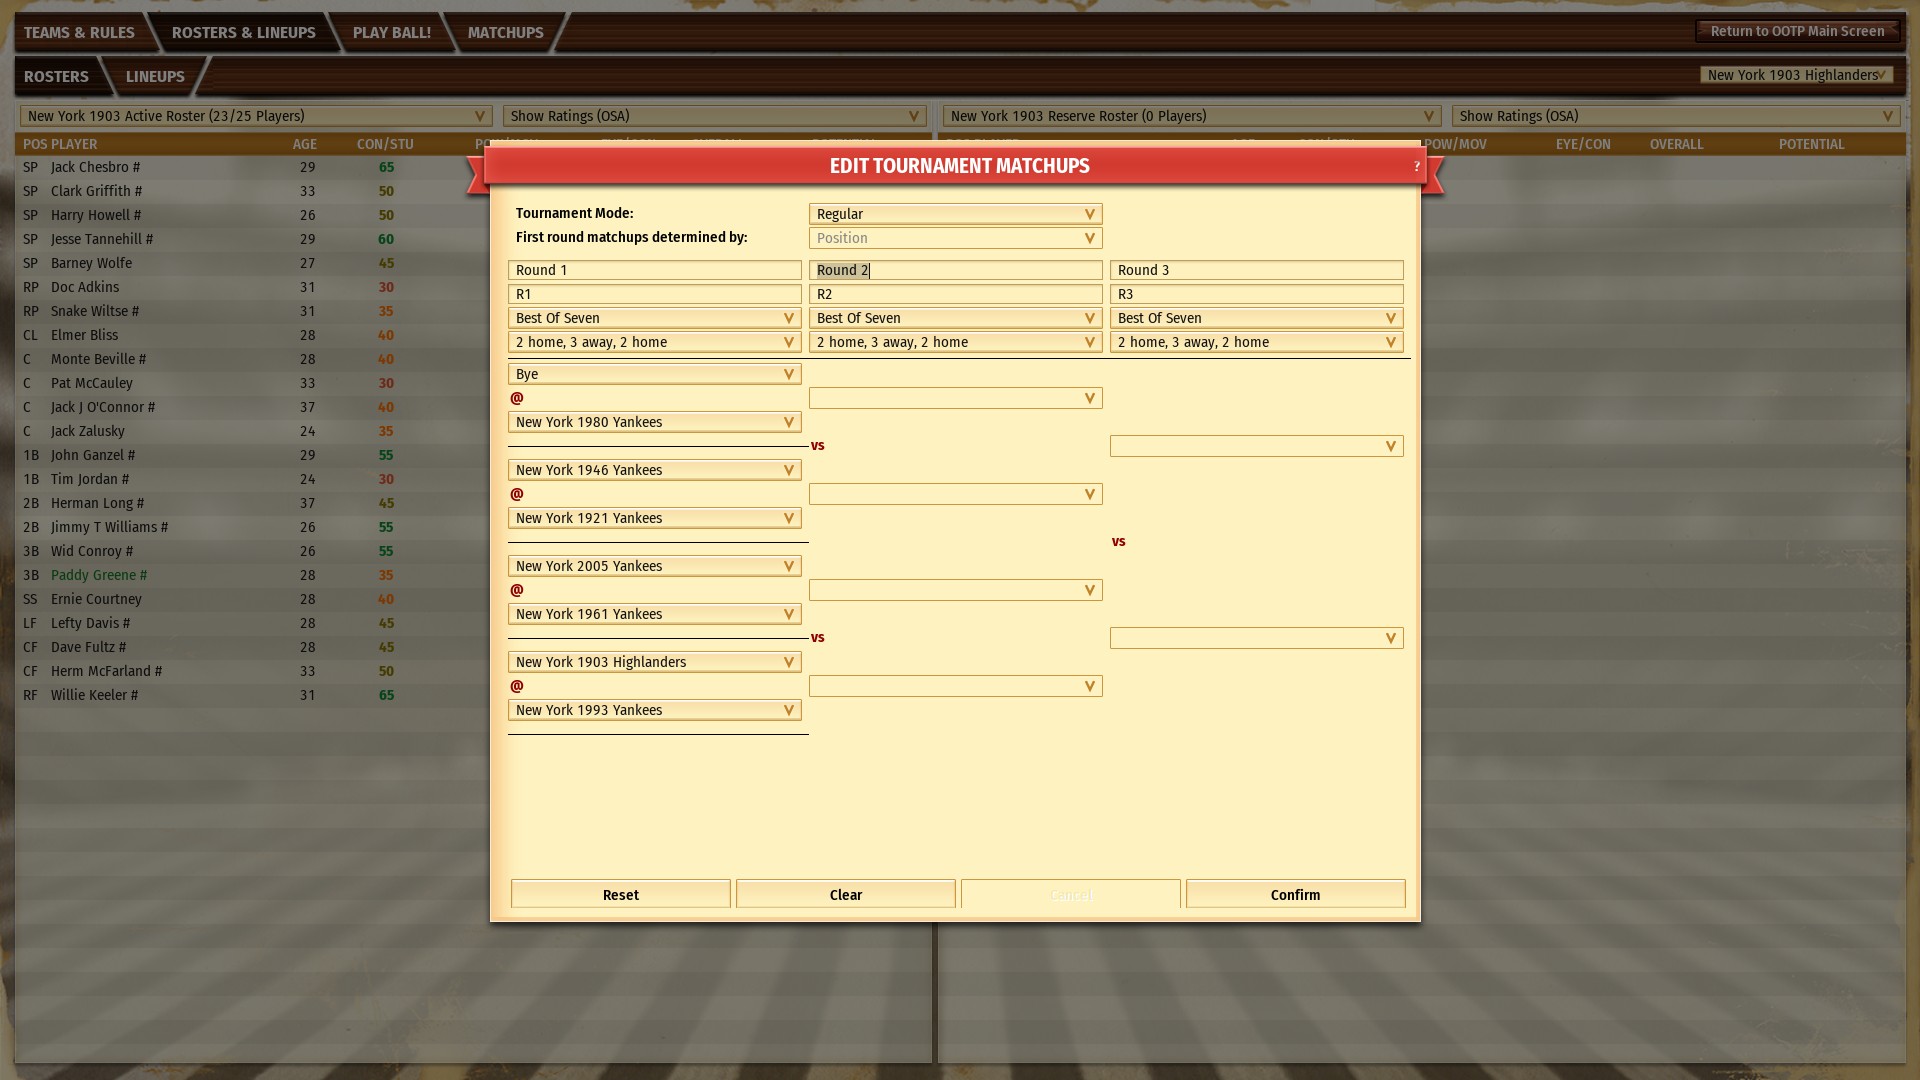Open team selector showing New York 1903 Highlanders

(x=1796, y=75)
